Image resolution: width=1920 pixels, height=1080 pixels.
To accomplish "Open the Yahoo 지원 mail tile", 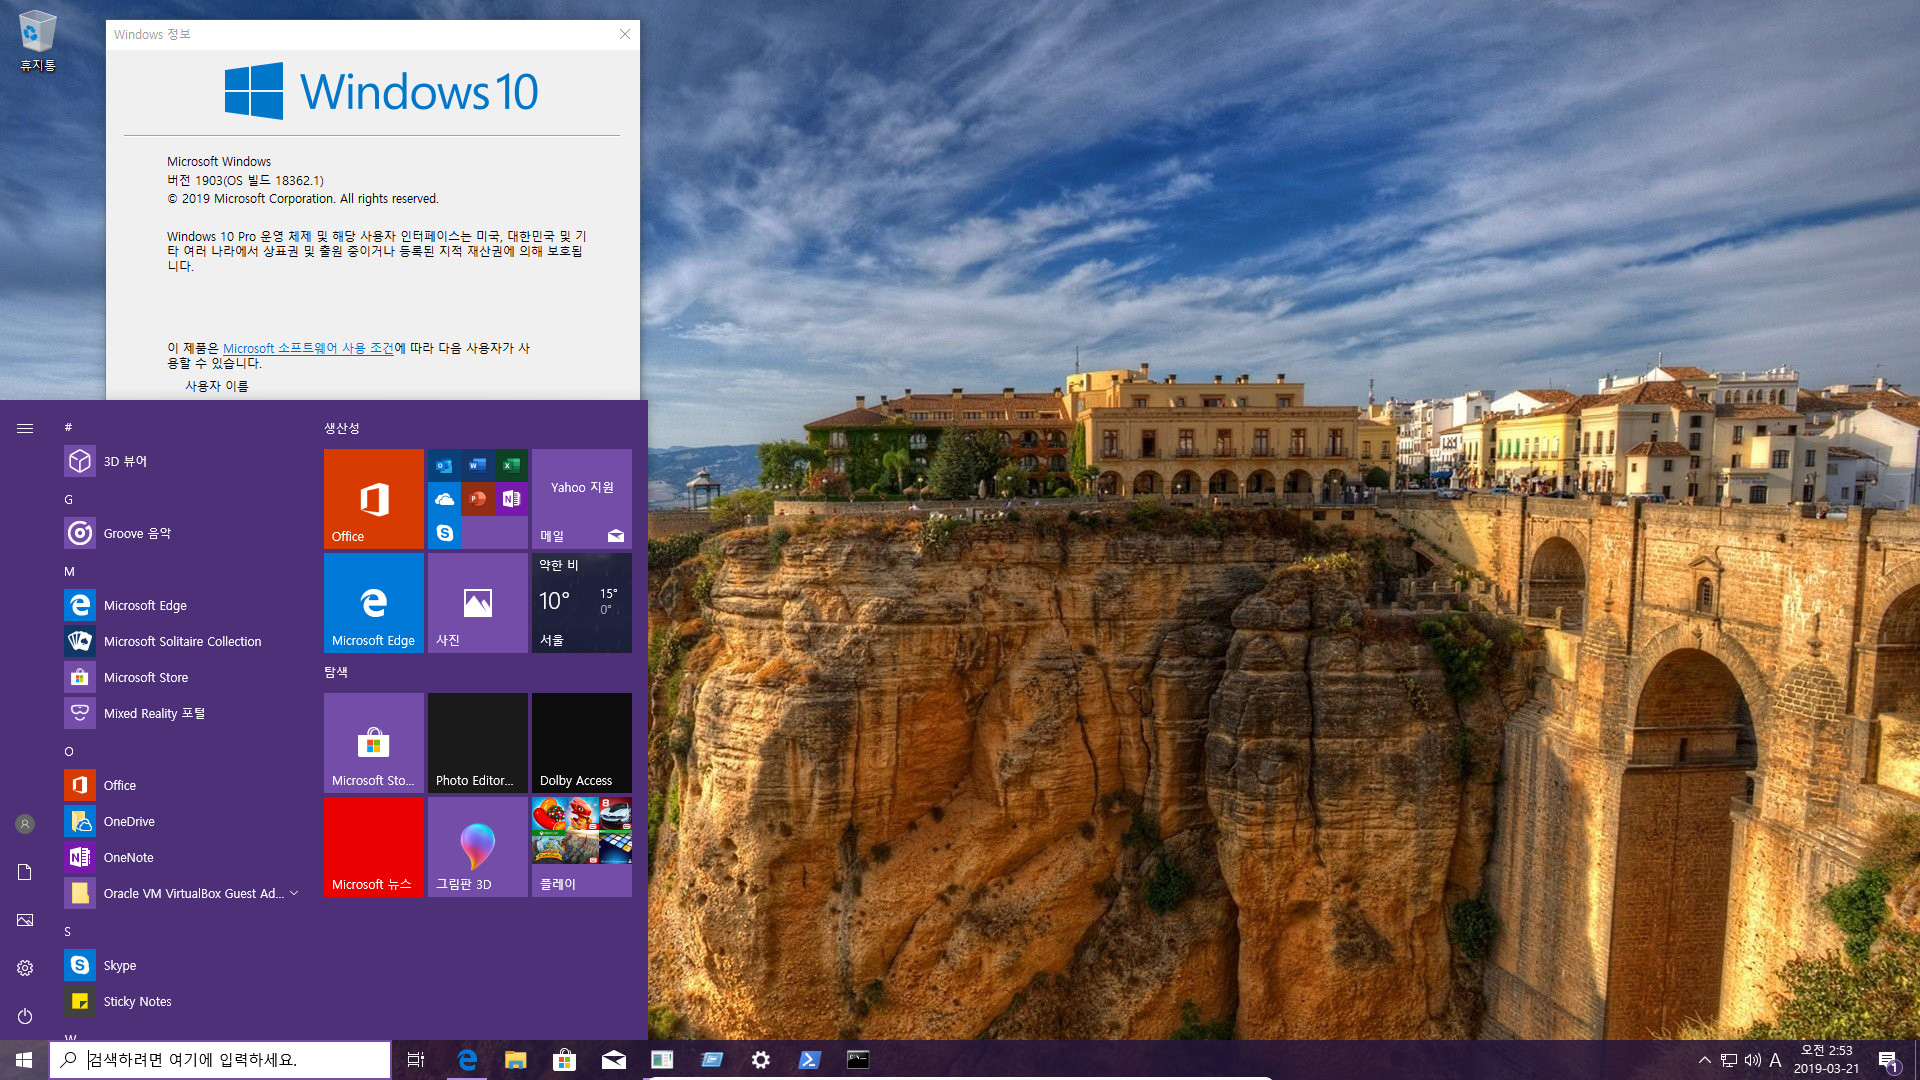I will pyautogui.click(x=582, y=499).
